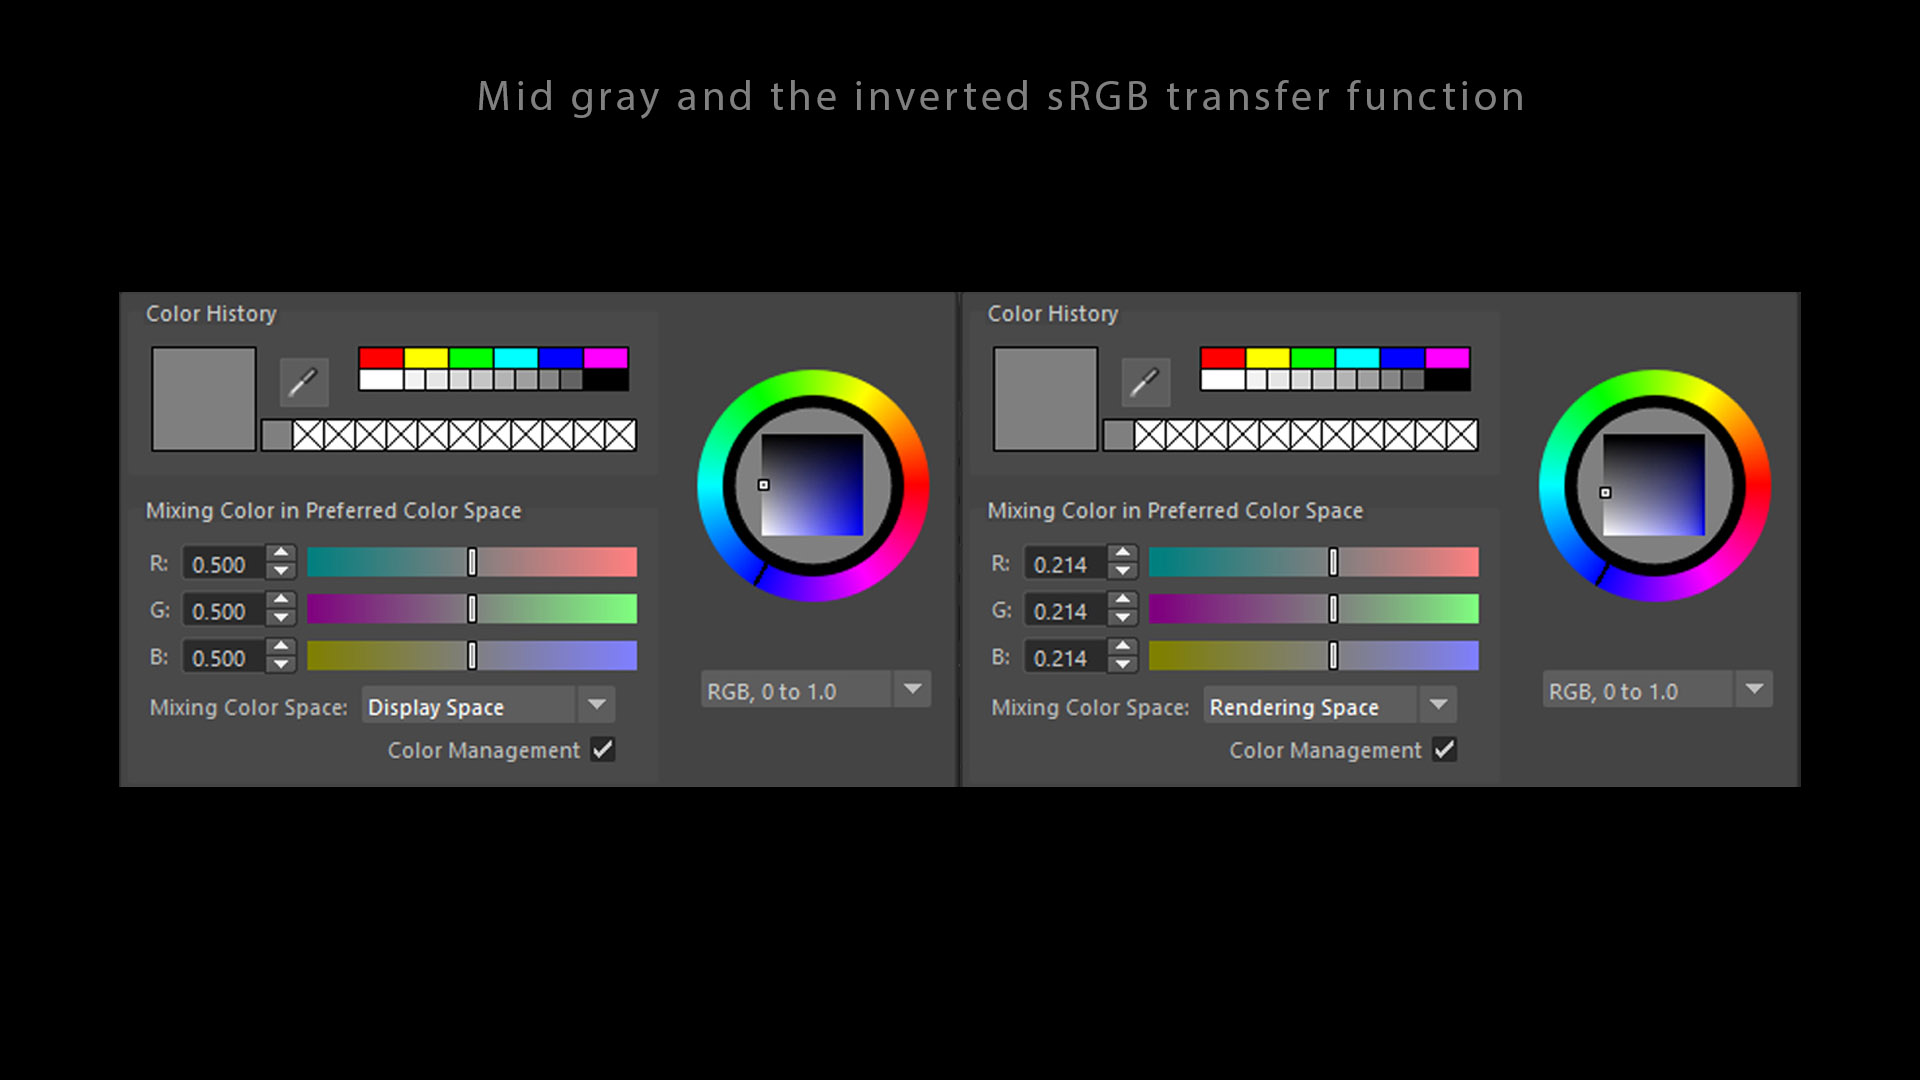Image resolution: width=1920 pixels, height=1080 pixels.
Task: Click large gray current color preview, right panel
Action: point(1046,399)
